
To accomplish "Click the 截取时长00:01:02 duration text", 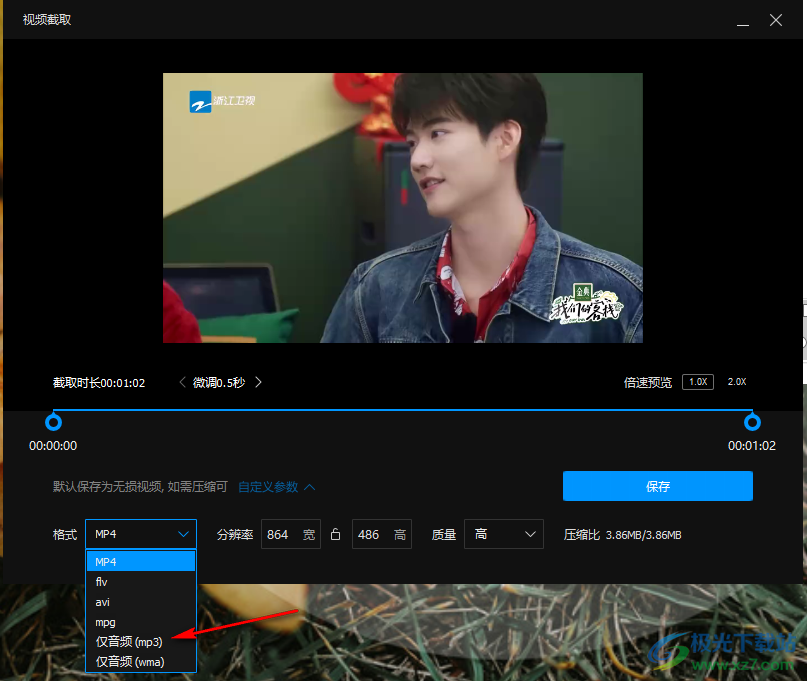I will tap(99, 383).
